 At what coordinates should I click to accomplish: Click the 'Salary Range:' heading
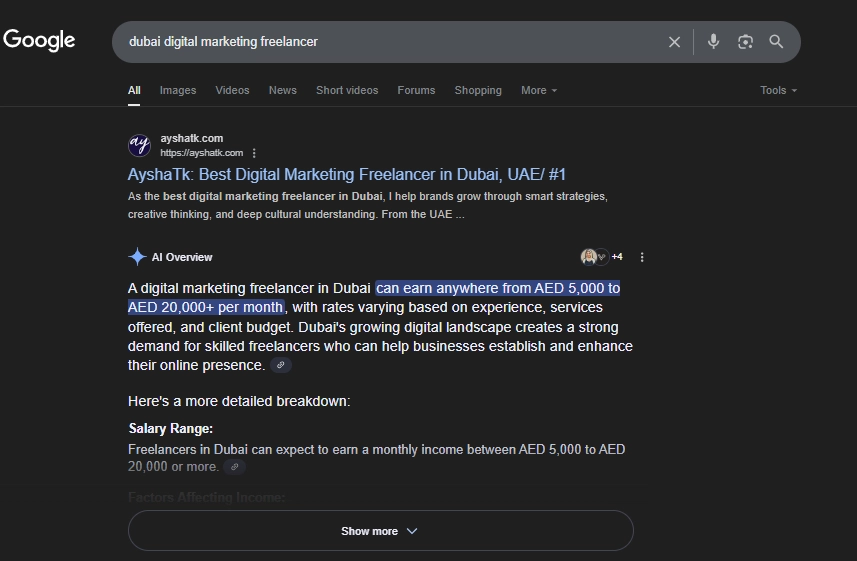tap(171, 429)
